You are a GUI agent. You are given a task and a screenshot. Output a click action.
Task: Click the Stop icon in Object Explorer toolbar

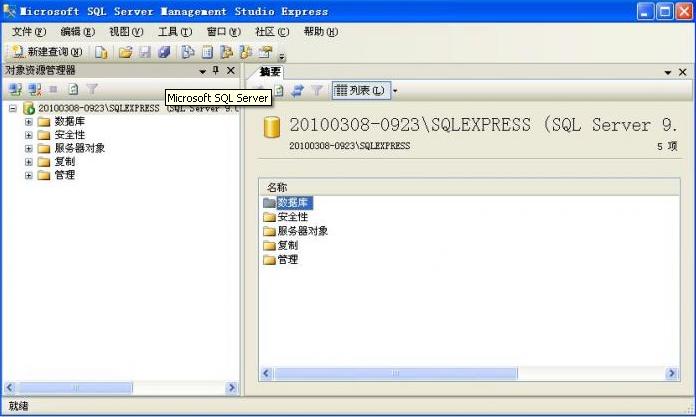tap(53, 89)
